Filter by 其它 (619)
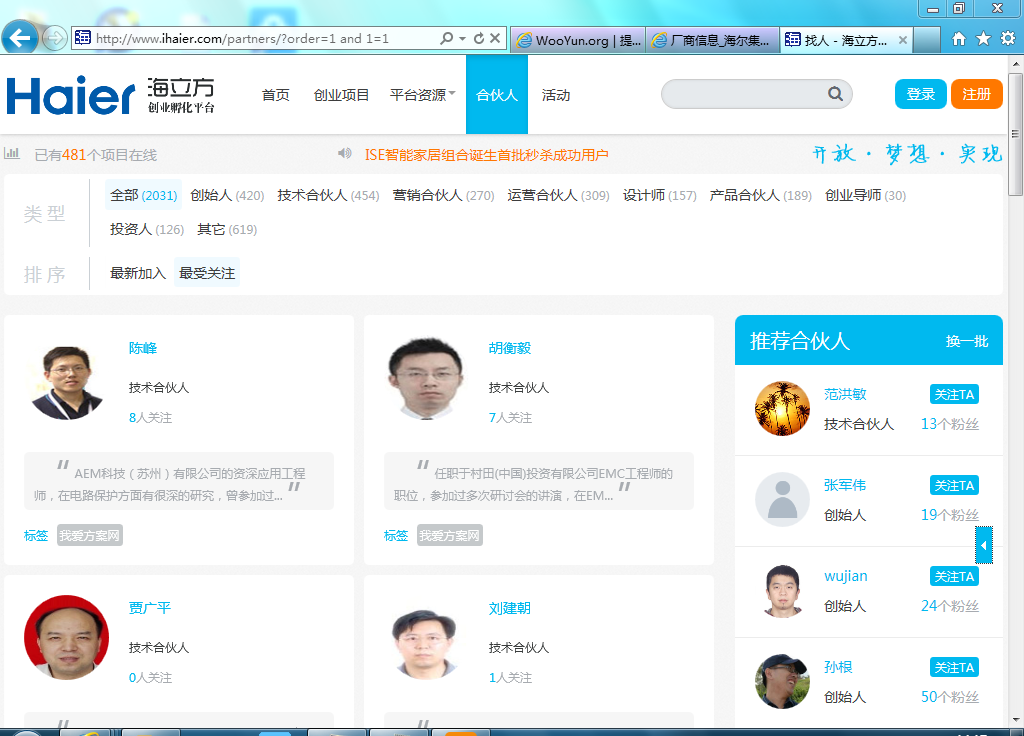Image resolution: width=1024 pixels, height=736 pixels. point(227,229)
